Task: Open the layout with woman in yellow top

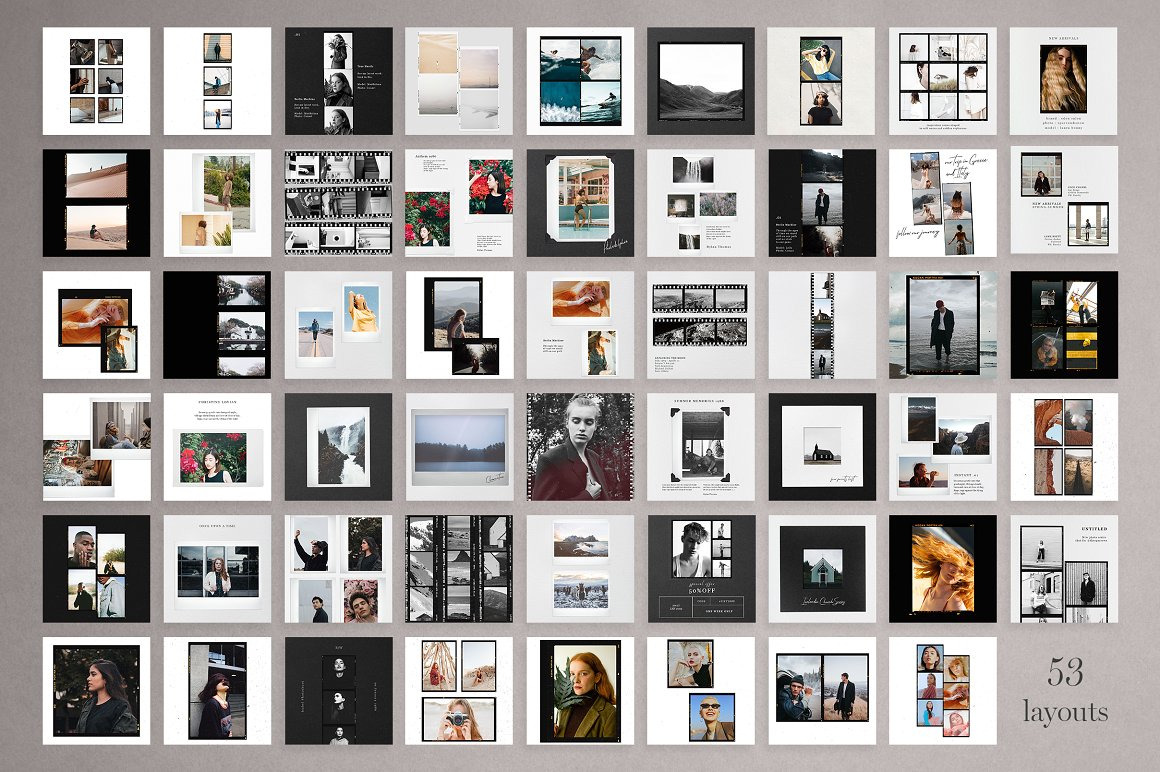Action: point(822,81)
